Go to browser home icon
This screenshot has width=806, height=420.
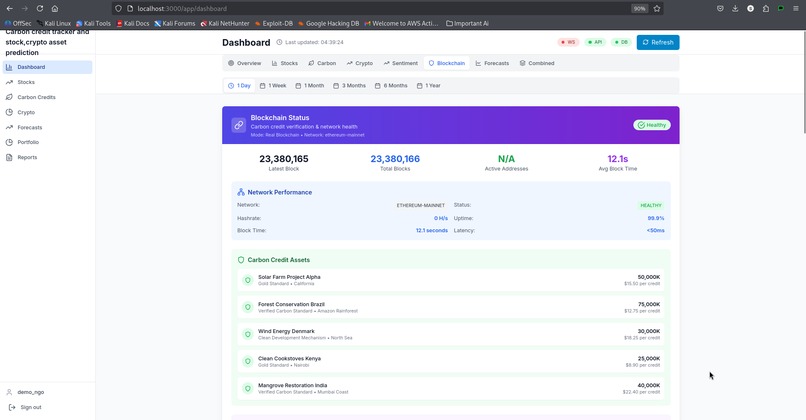(x=54, y=8)
